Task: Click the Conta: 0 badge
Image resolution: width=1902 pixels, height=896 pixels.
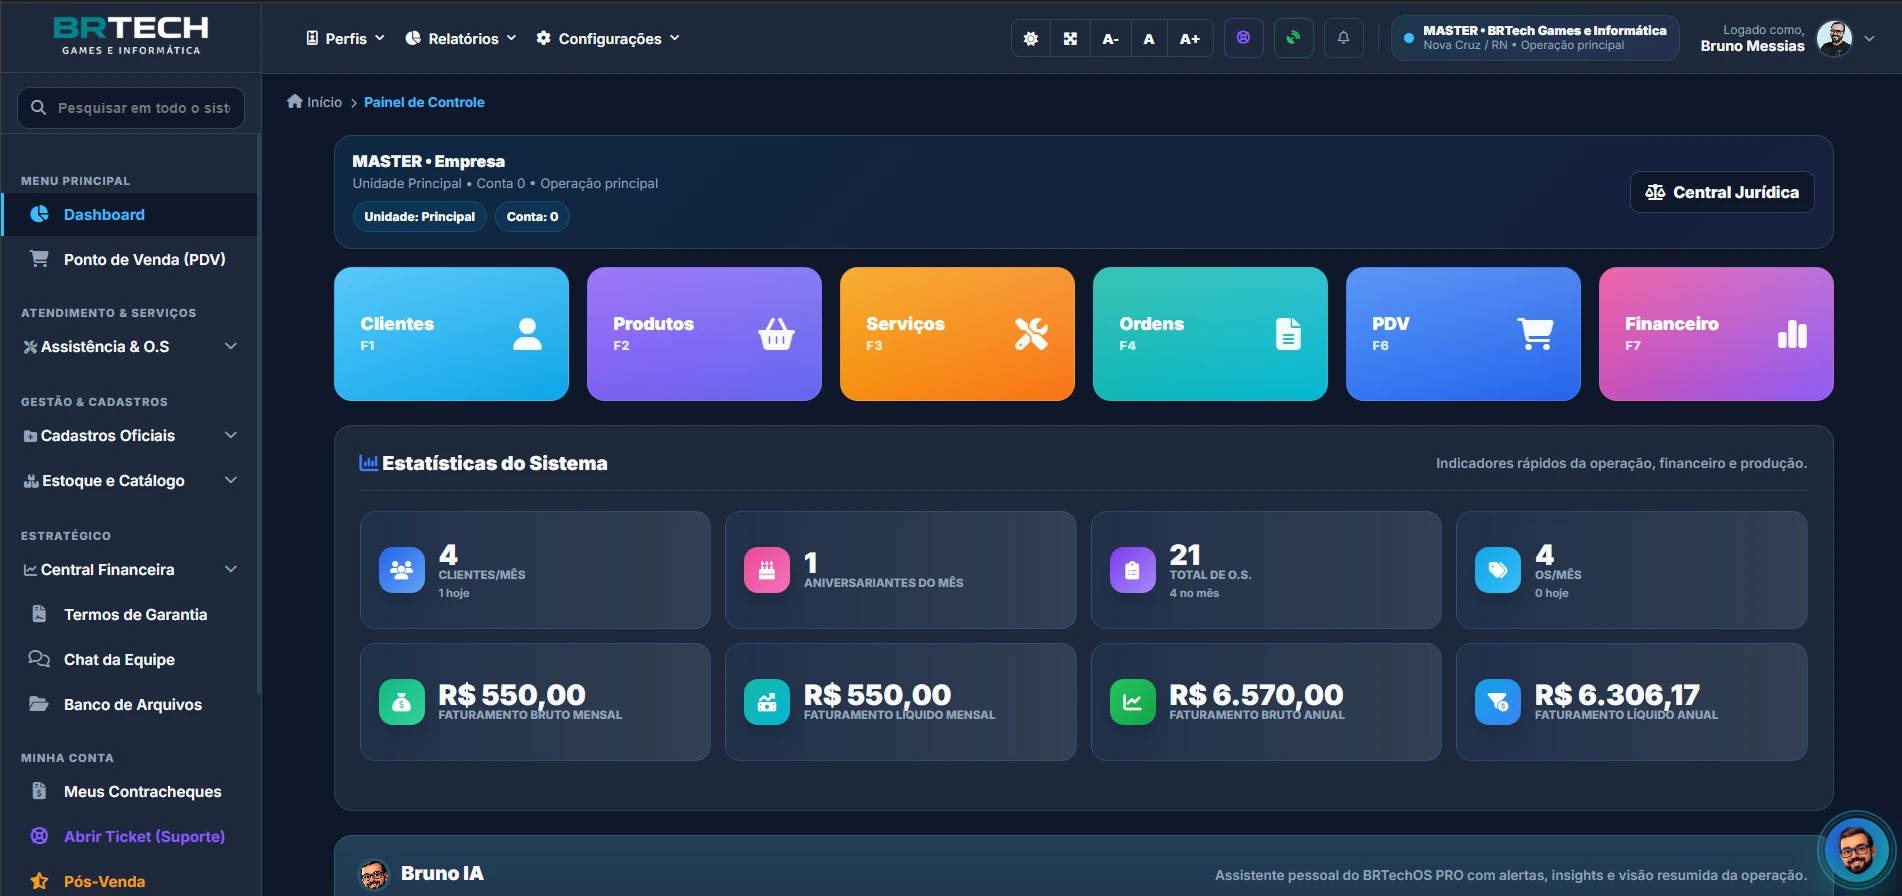Action: 532,216
